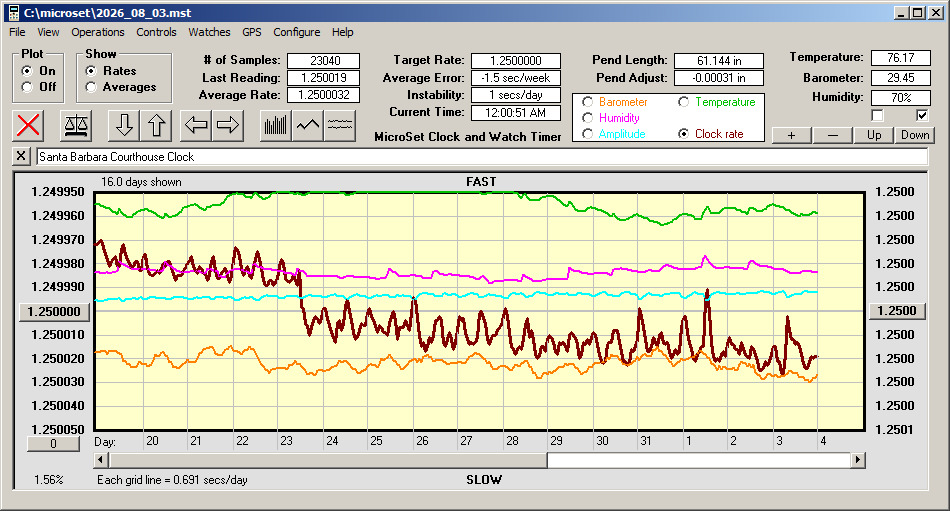950x511 pixels.
Task: Click the vertical bars graph icon
Action: coord(276,125)
